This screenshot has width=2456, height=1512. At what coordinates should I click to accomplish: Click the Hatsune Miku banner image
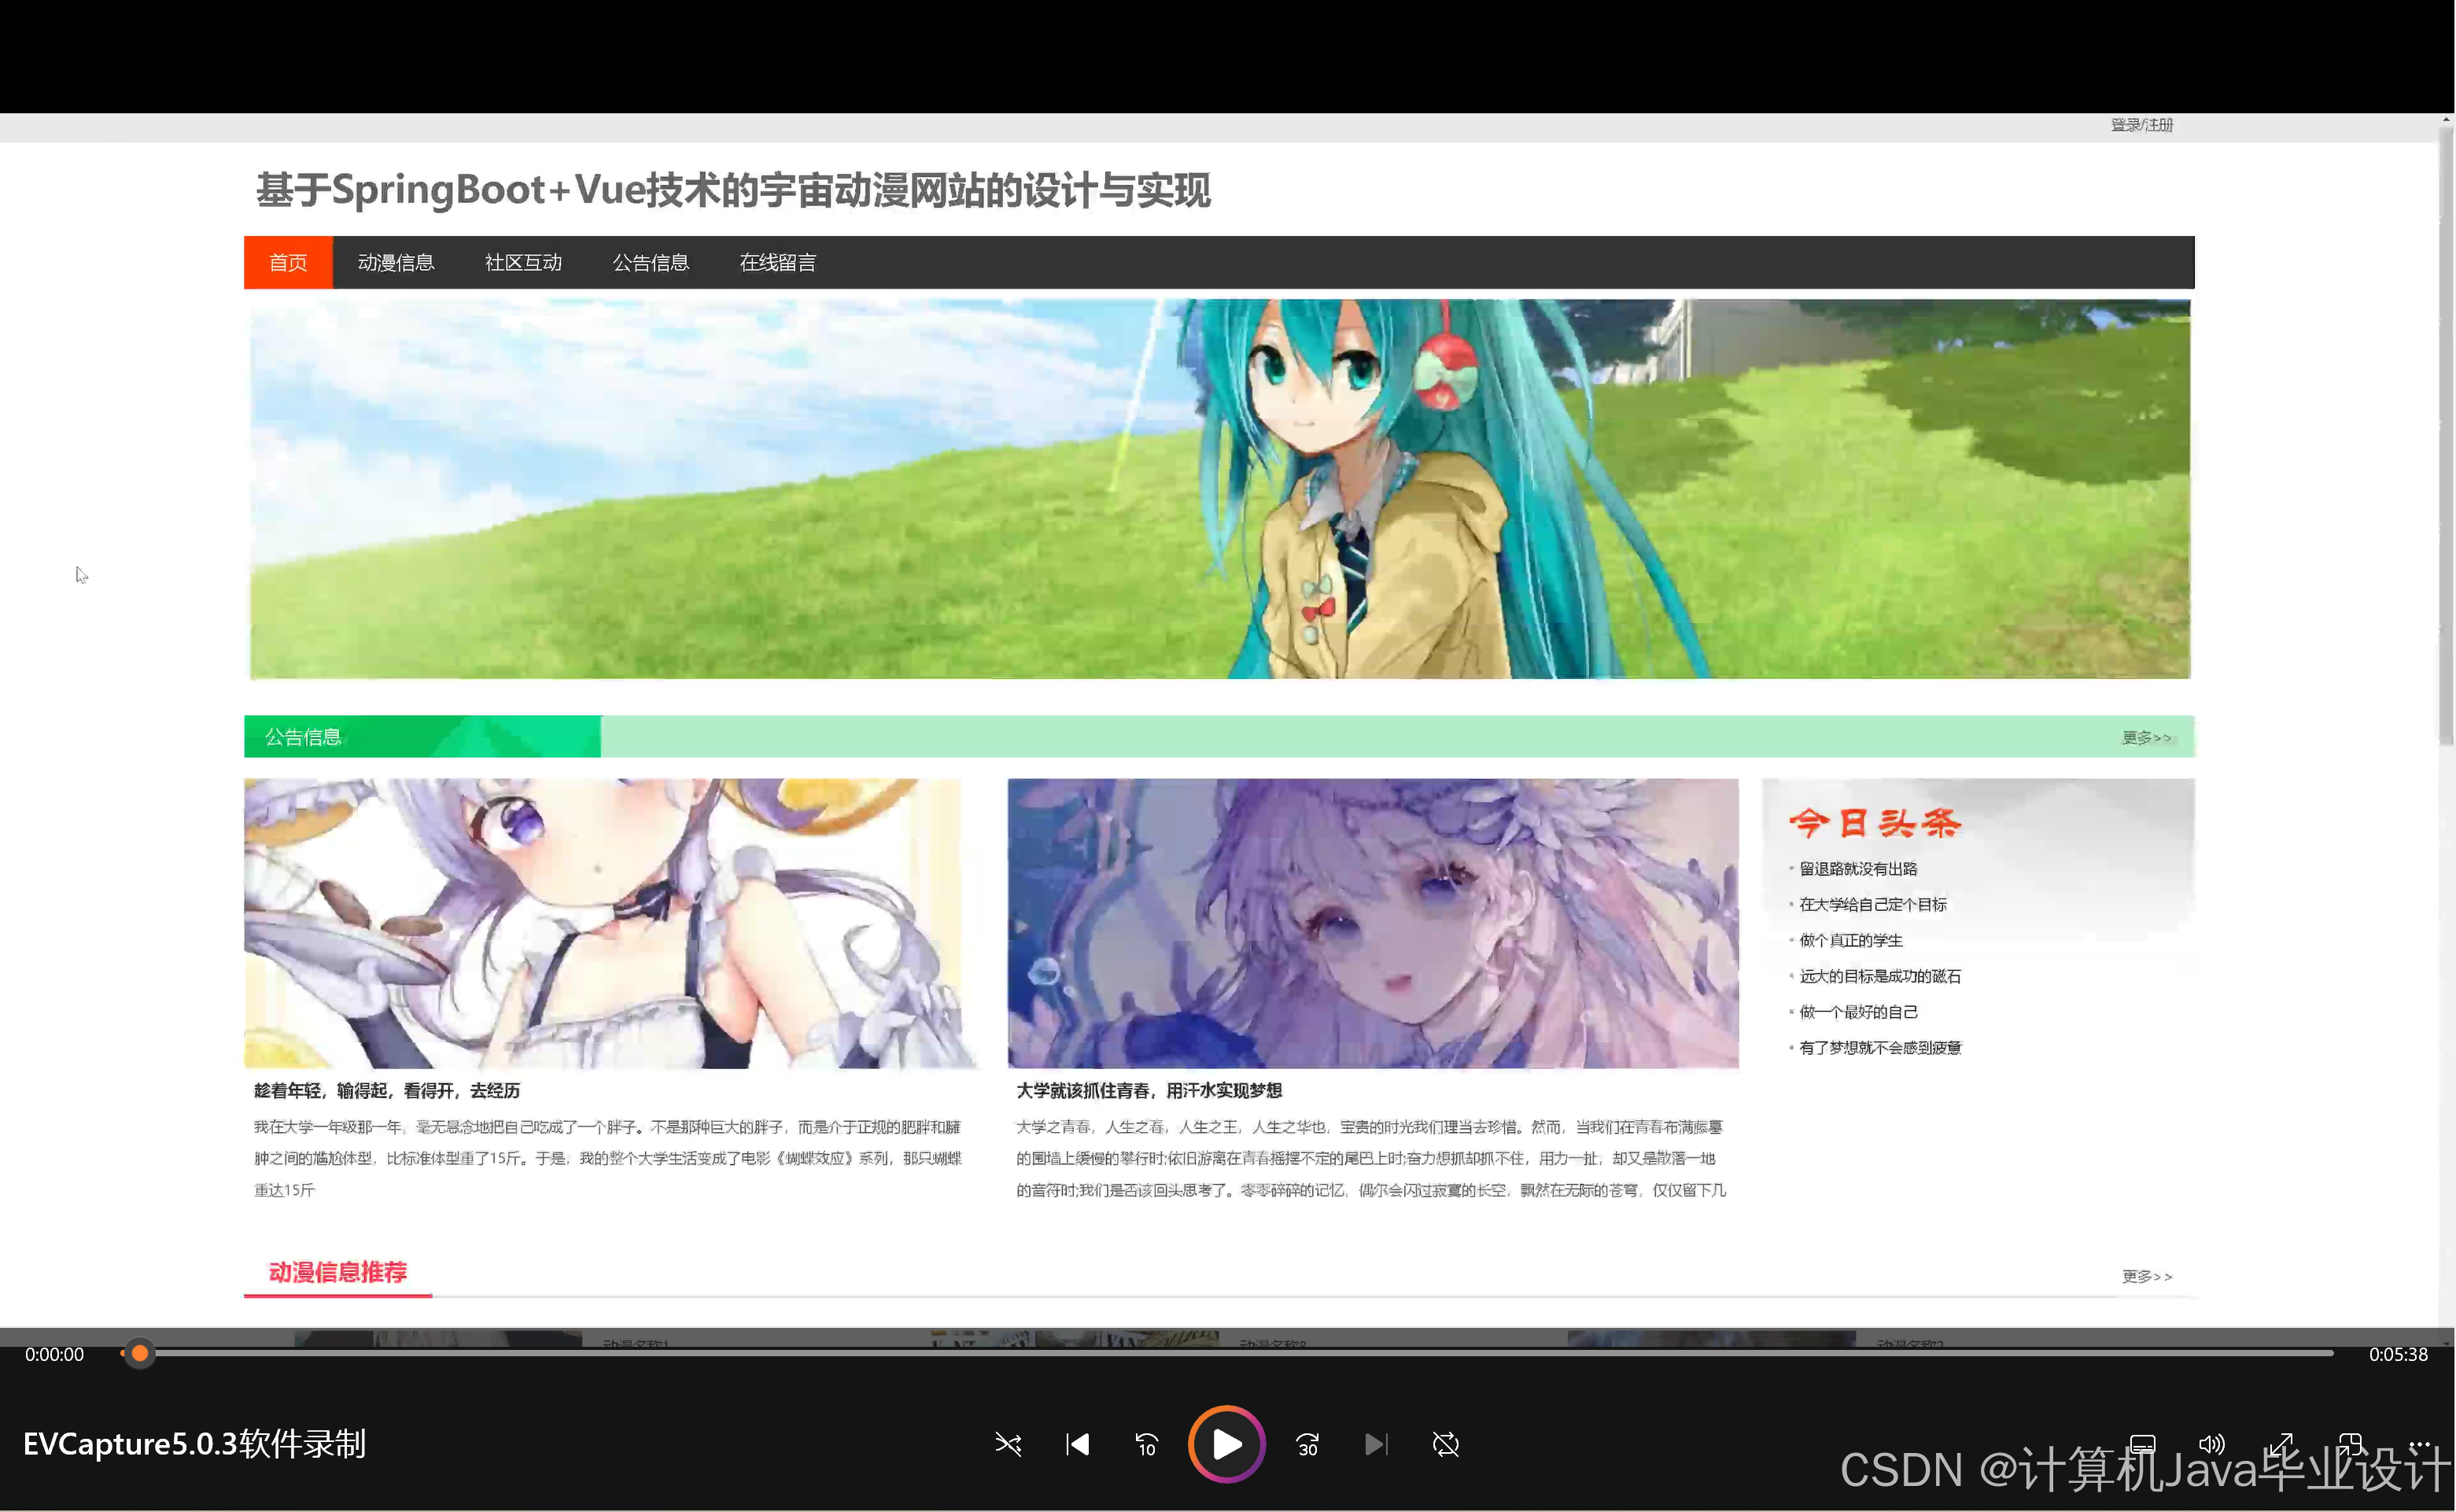tap(1220, 489)
